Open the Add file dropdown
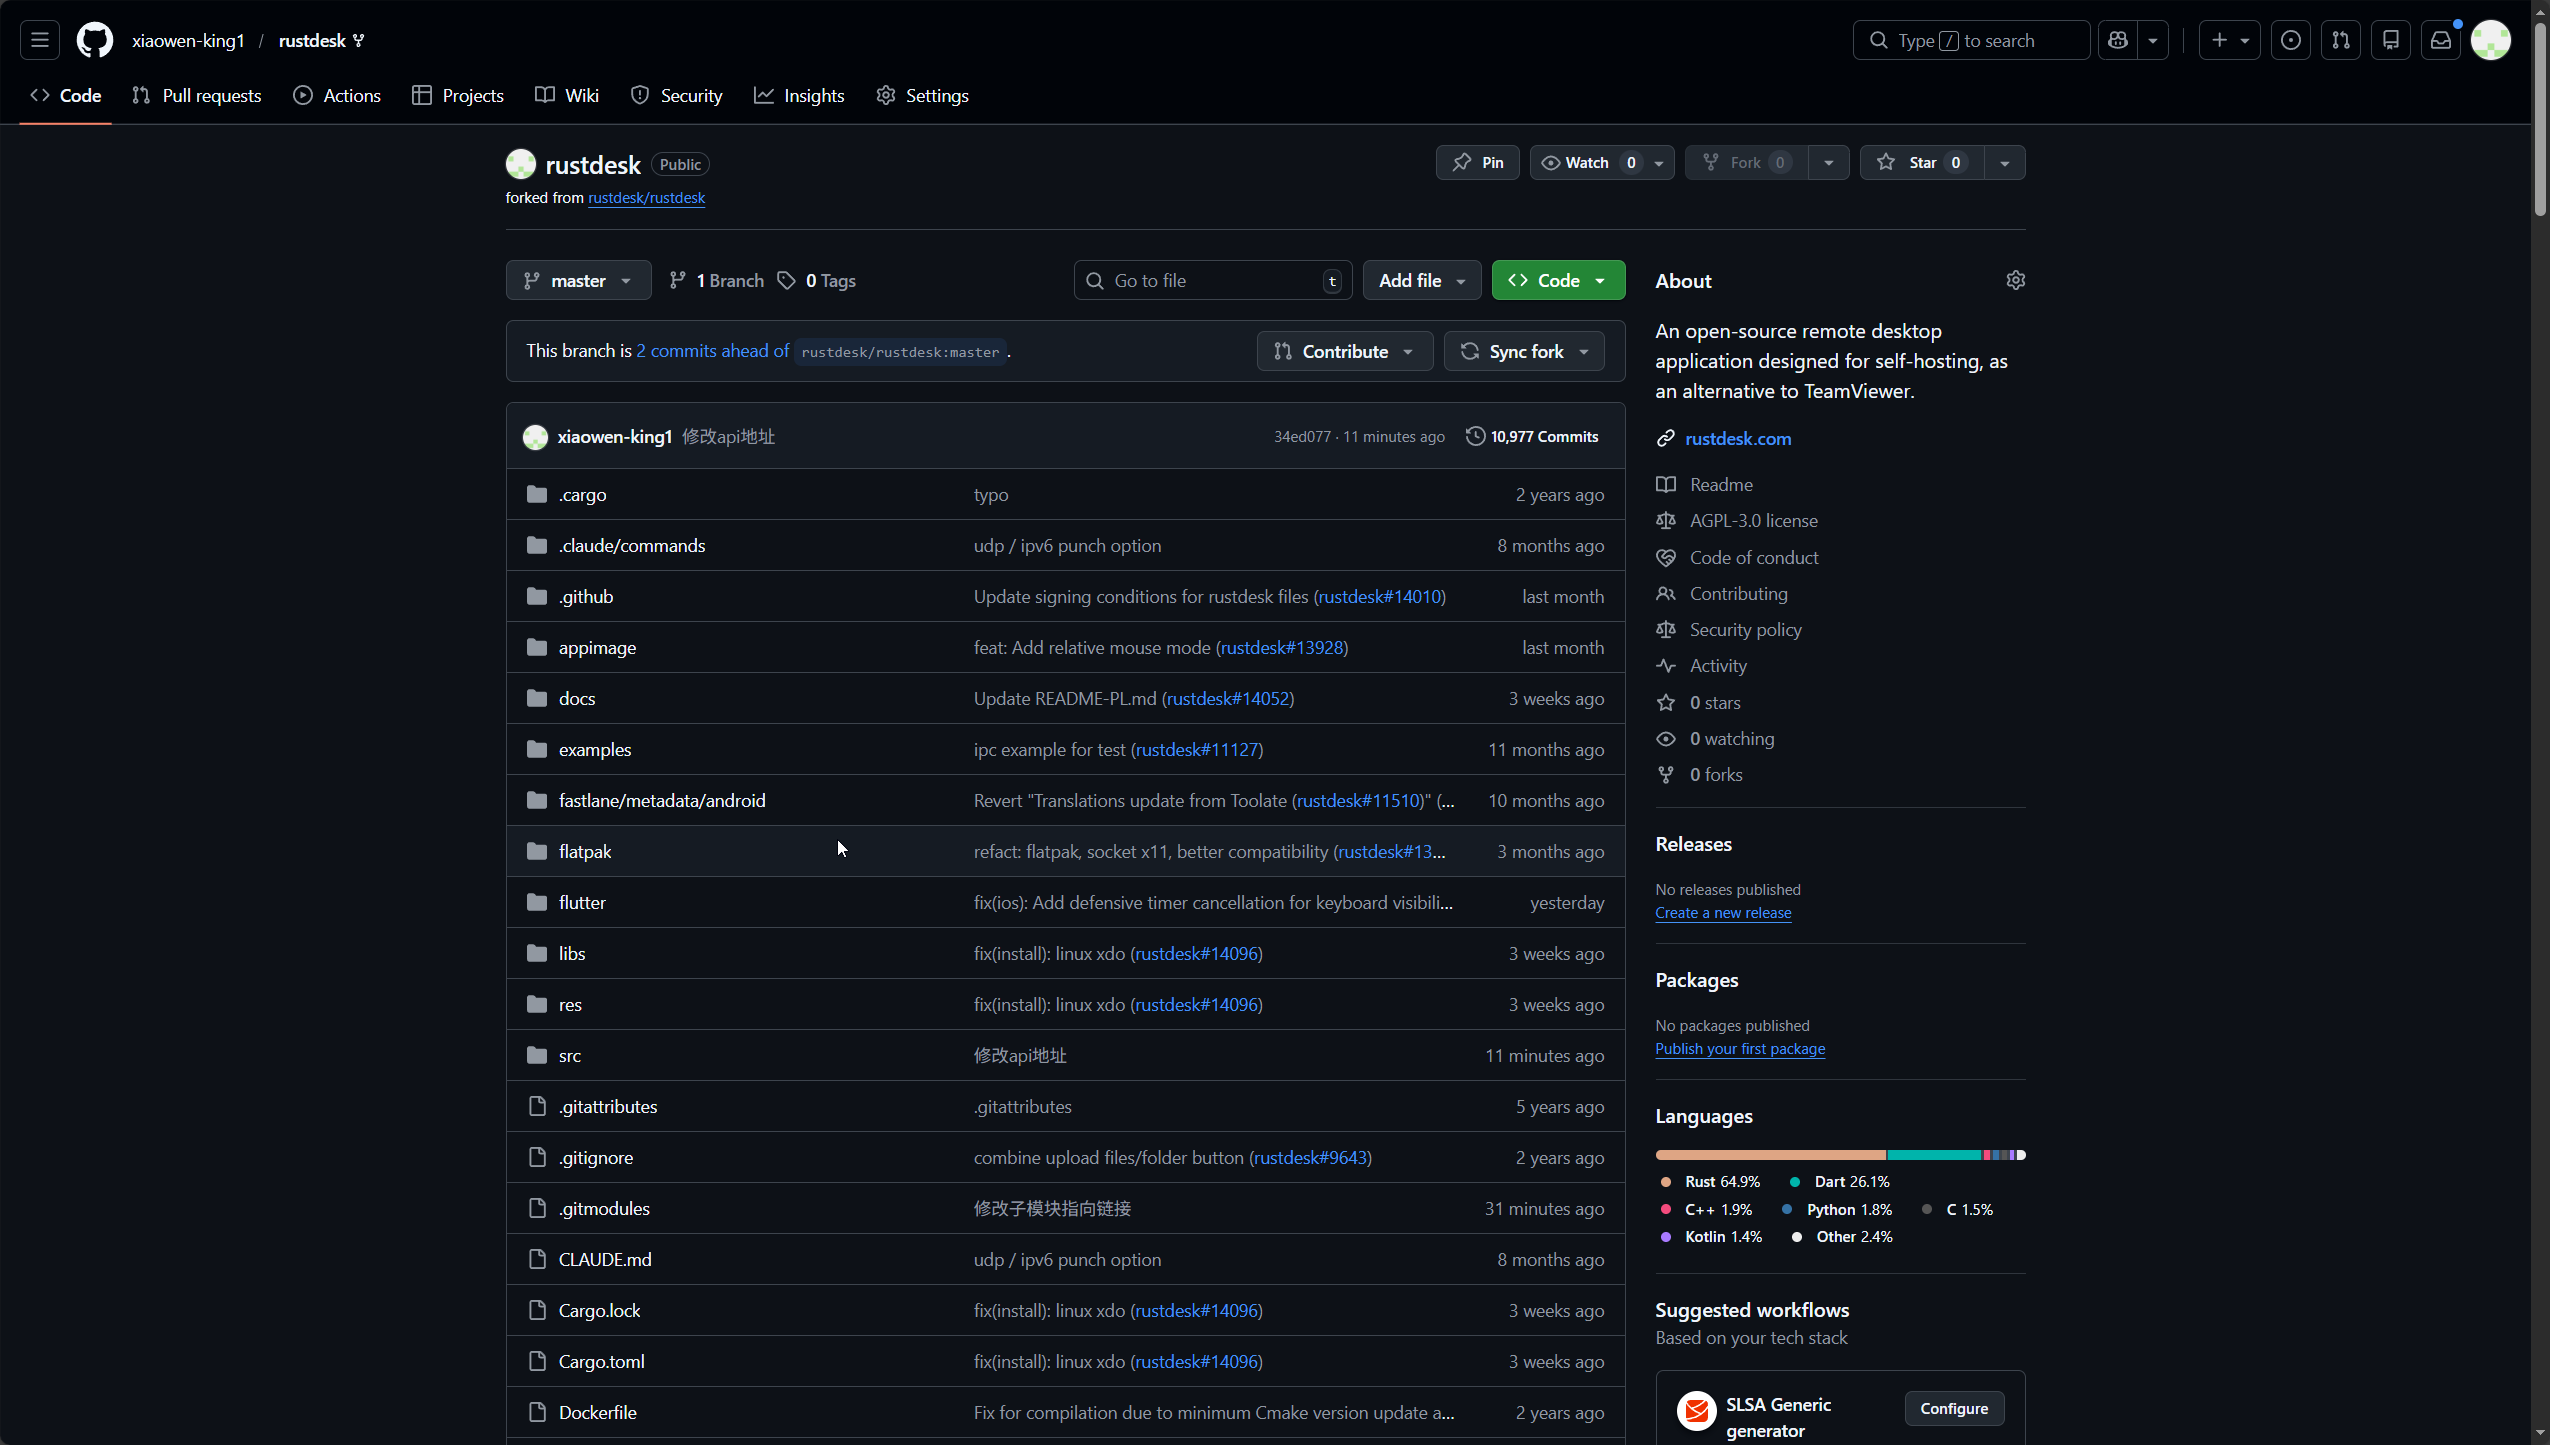The width and height of the screenshot is (2550, 1445). pyautogui.click(x=1421, y=281)
